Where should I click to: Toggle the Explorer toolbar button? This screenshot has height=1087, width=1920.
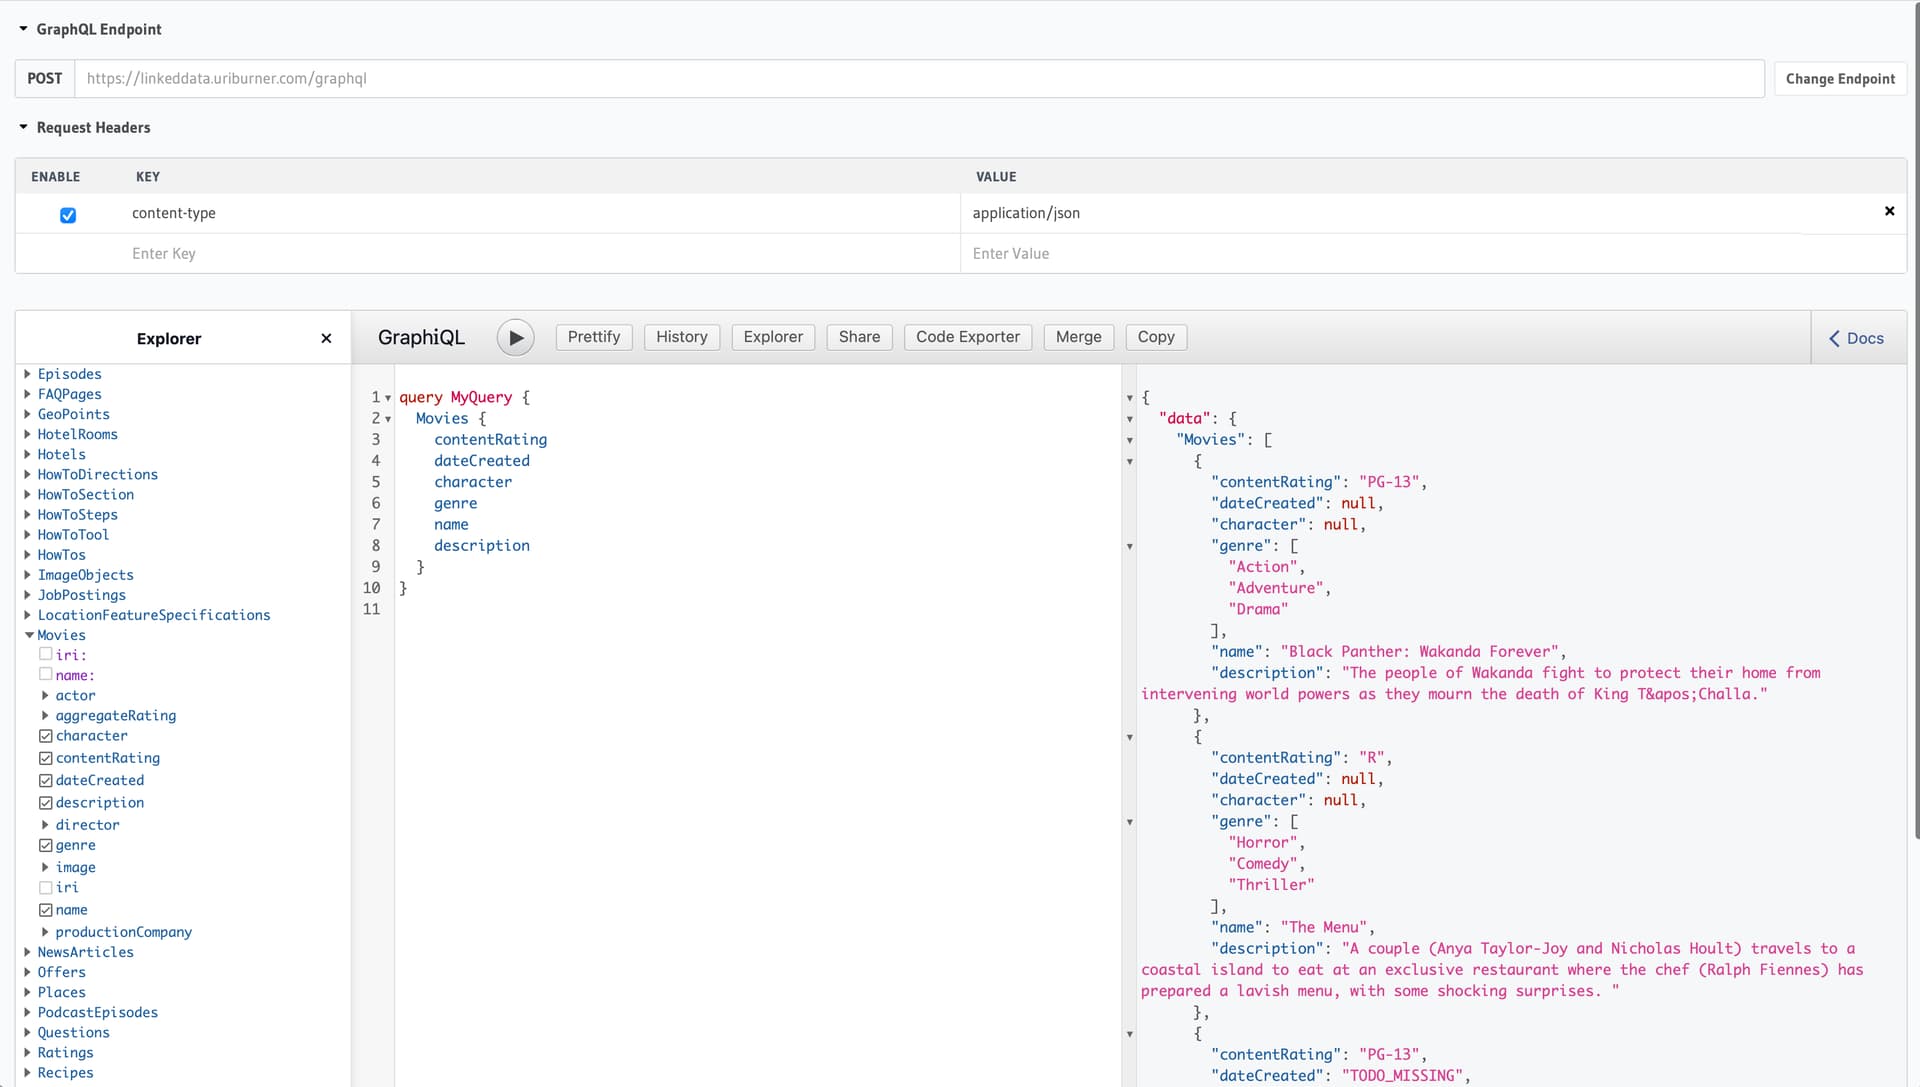point(773,337)
